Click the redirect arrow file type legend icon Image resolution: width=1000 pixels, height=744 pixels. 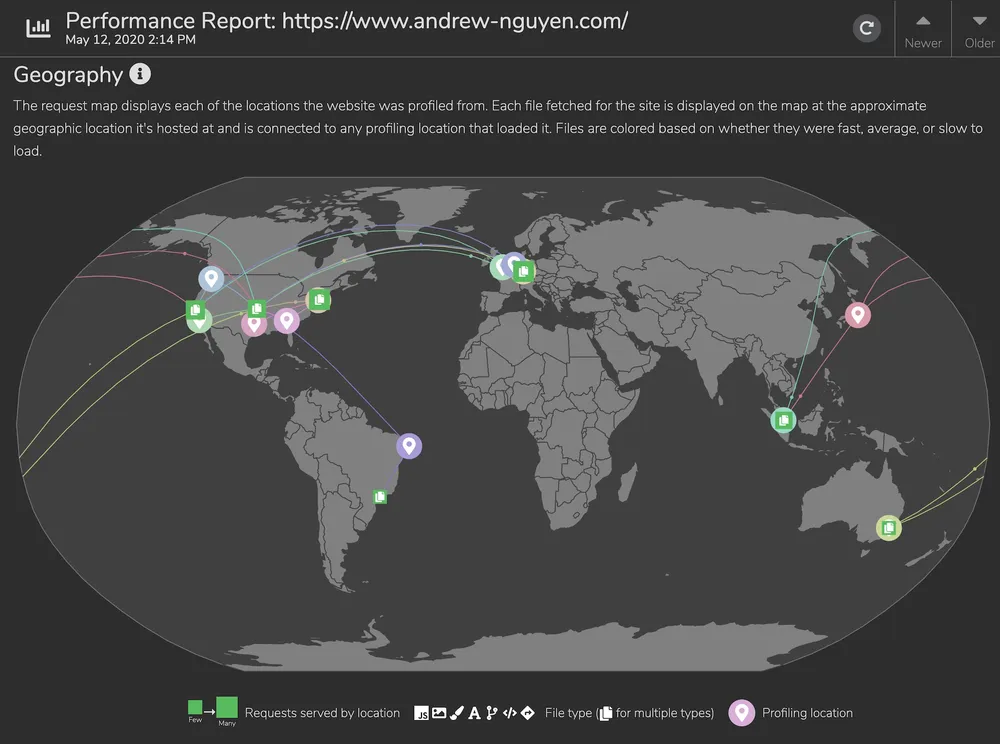pos(527,713)
